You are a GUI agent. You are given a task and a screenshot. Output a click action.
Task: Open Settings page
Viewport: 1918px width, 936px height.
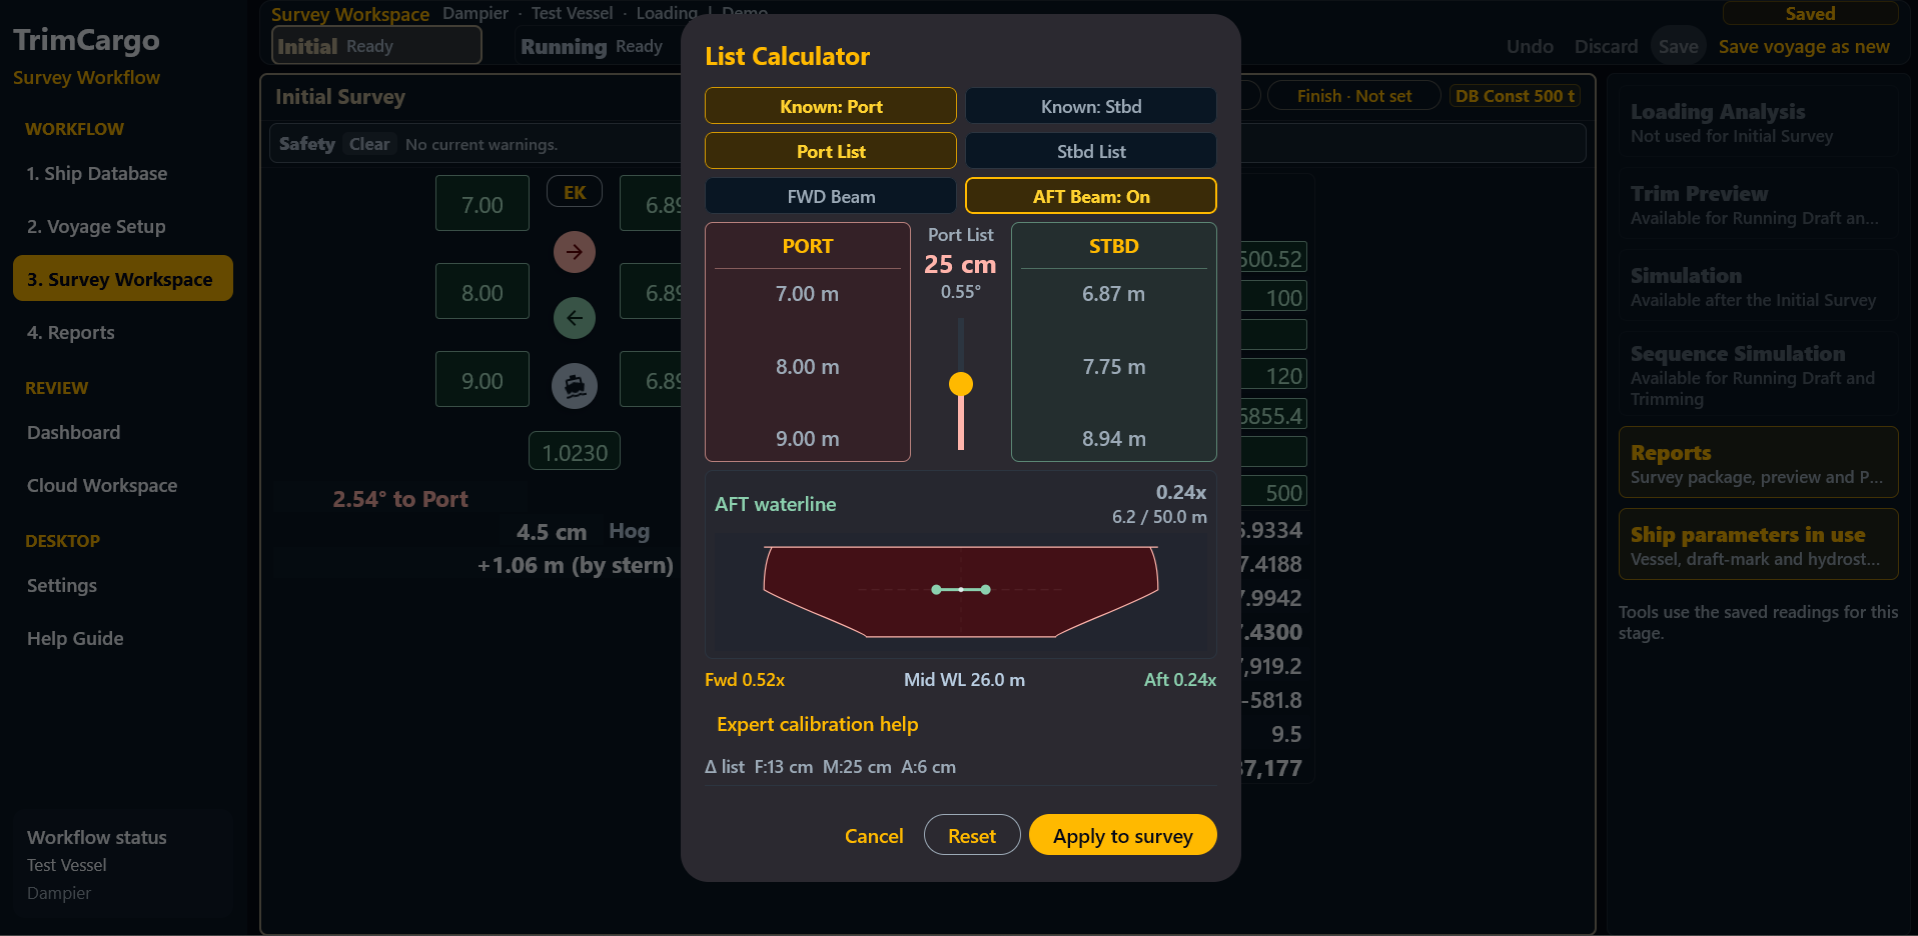123,585
